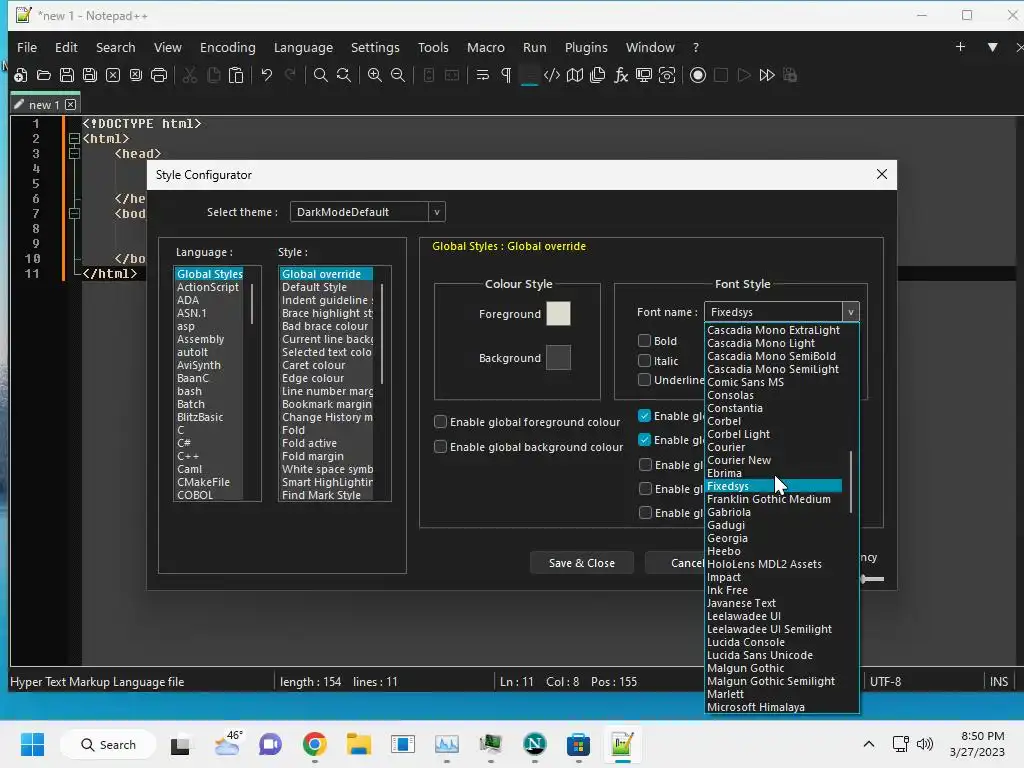Zoom in the editor view
Viewport: 1024px width, 768px height.
click(374, 75)
